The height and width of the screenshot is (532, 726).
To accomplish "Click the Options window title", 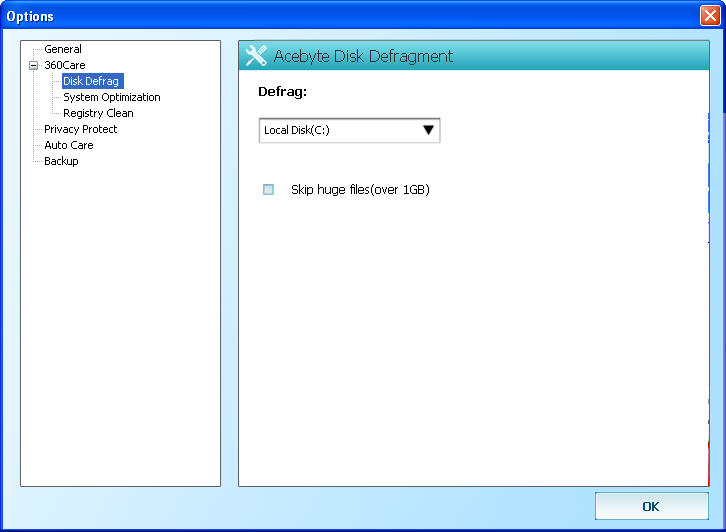I will coord(30,16).
